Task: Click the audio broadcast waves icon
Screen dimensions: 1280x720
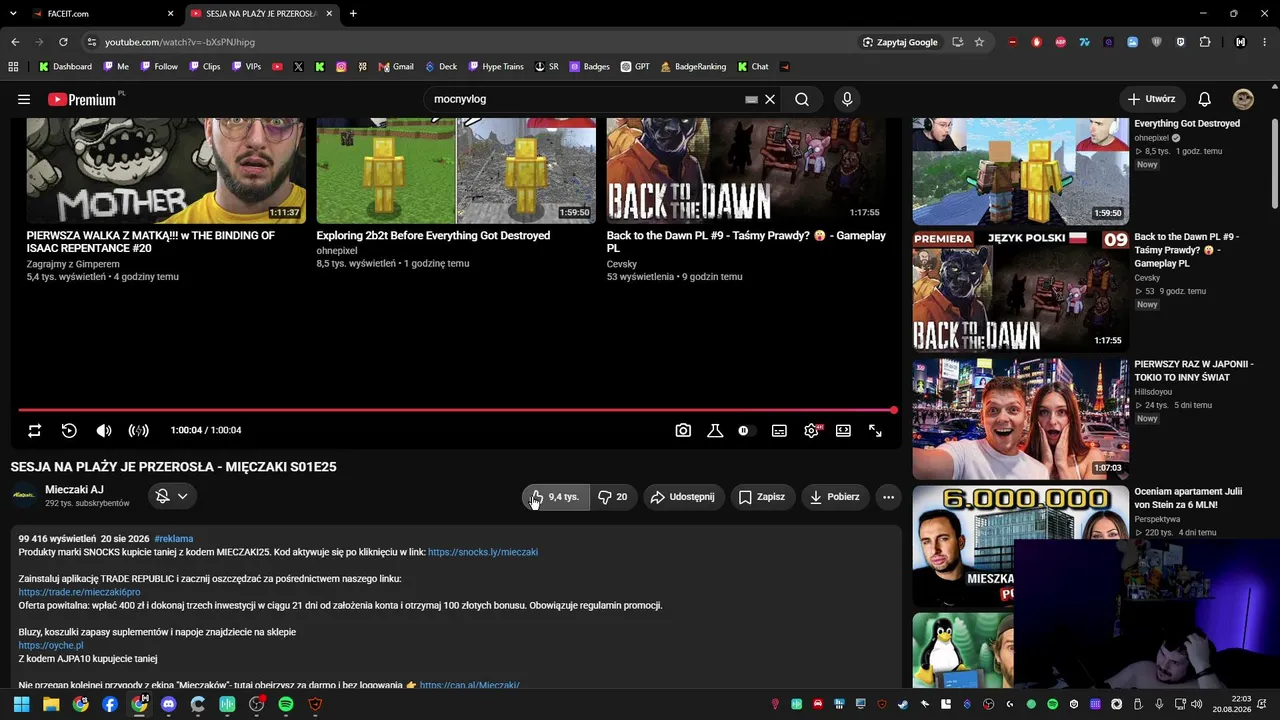Action: 139,430
